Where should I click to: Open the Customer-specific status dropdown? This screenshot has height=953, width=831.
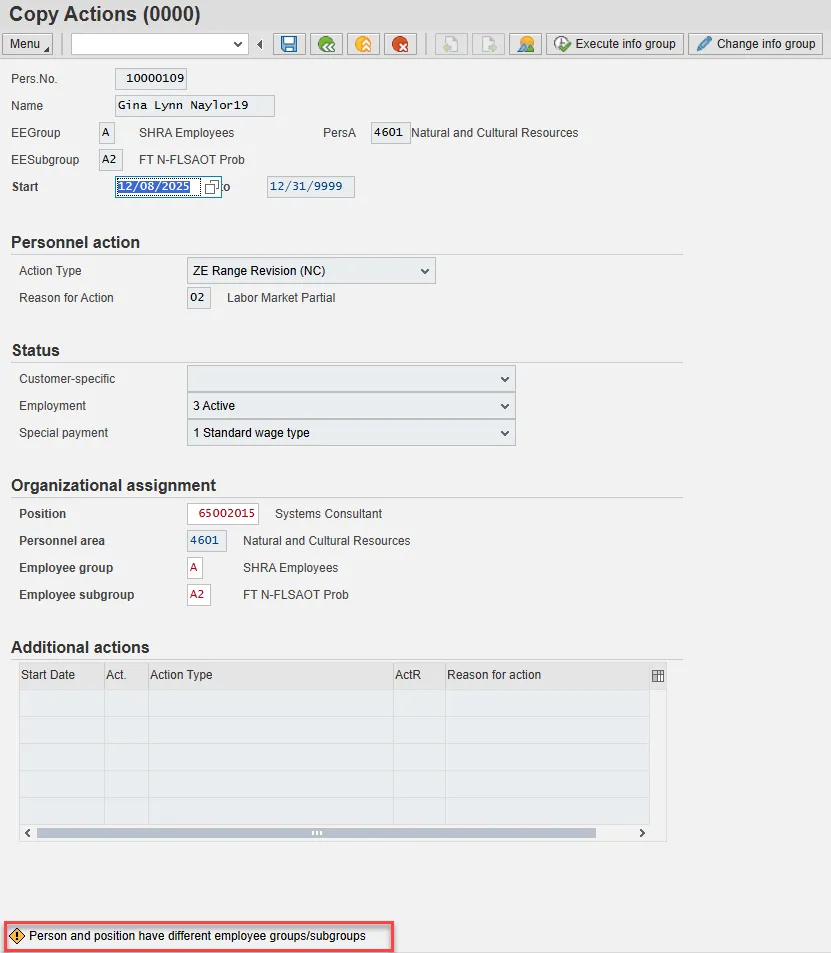click(504, 379)
